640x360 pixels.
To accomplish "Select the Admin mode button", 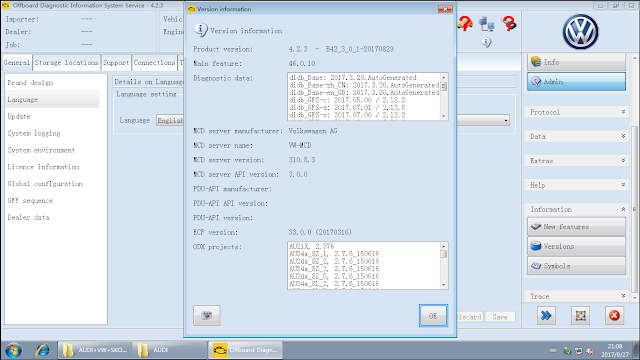I will point(576,82).
